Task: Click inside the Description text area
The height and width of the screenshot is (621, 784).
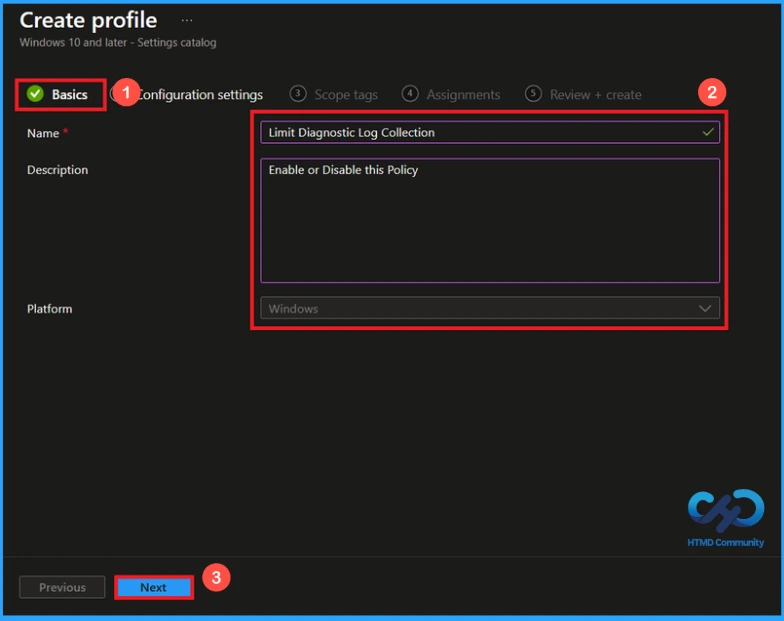Action: 490,220
